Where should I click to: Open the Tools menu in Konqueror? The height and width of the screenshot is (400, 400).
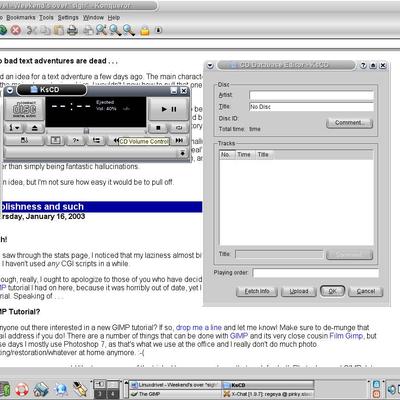(x=46, y=17)
